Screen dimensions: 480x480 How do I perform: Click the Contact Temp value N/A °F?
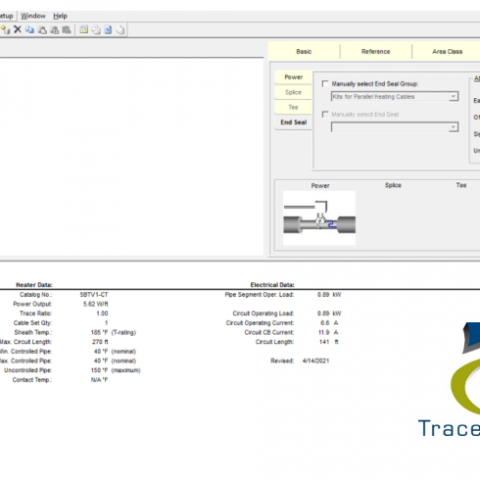coord(99,380)
